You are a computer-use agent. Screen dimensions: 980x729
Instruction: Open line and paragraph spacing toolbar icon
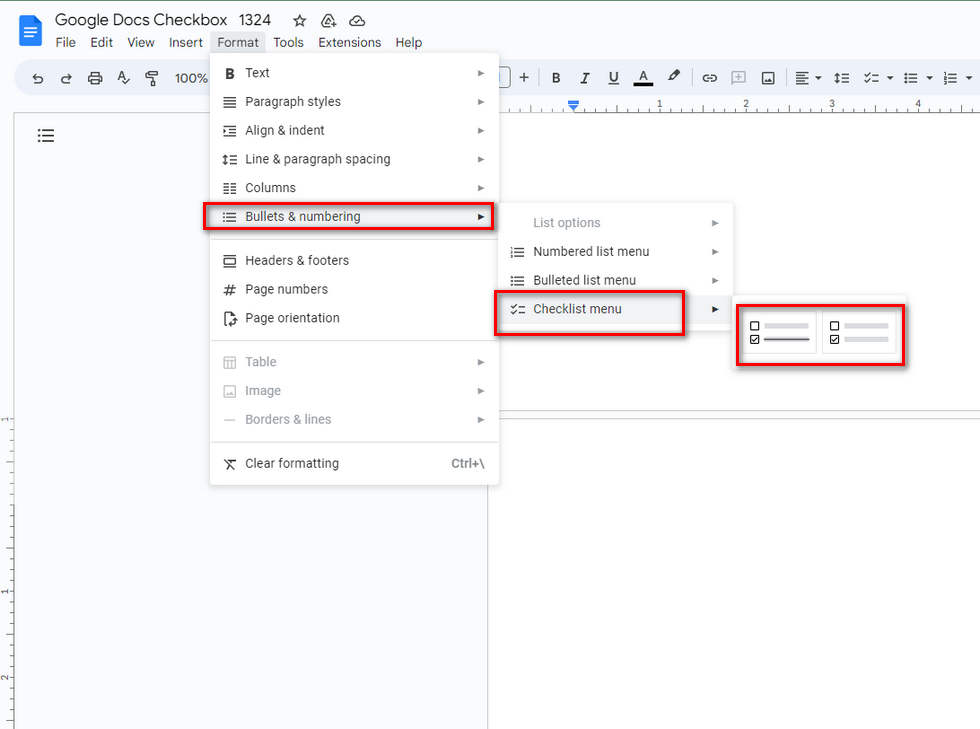point(841,78)
